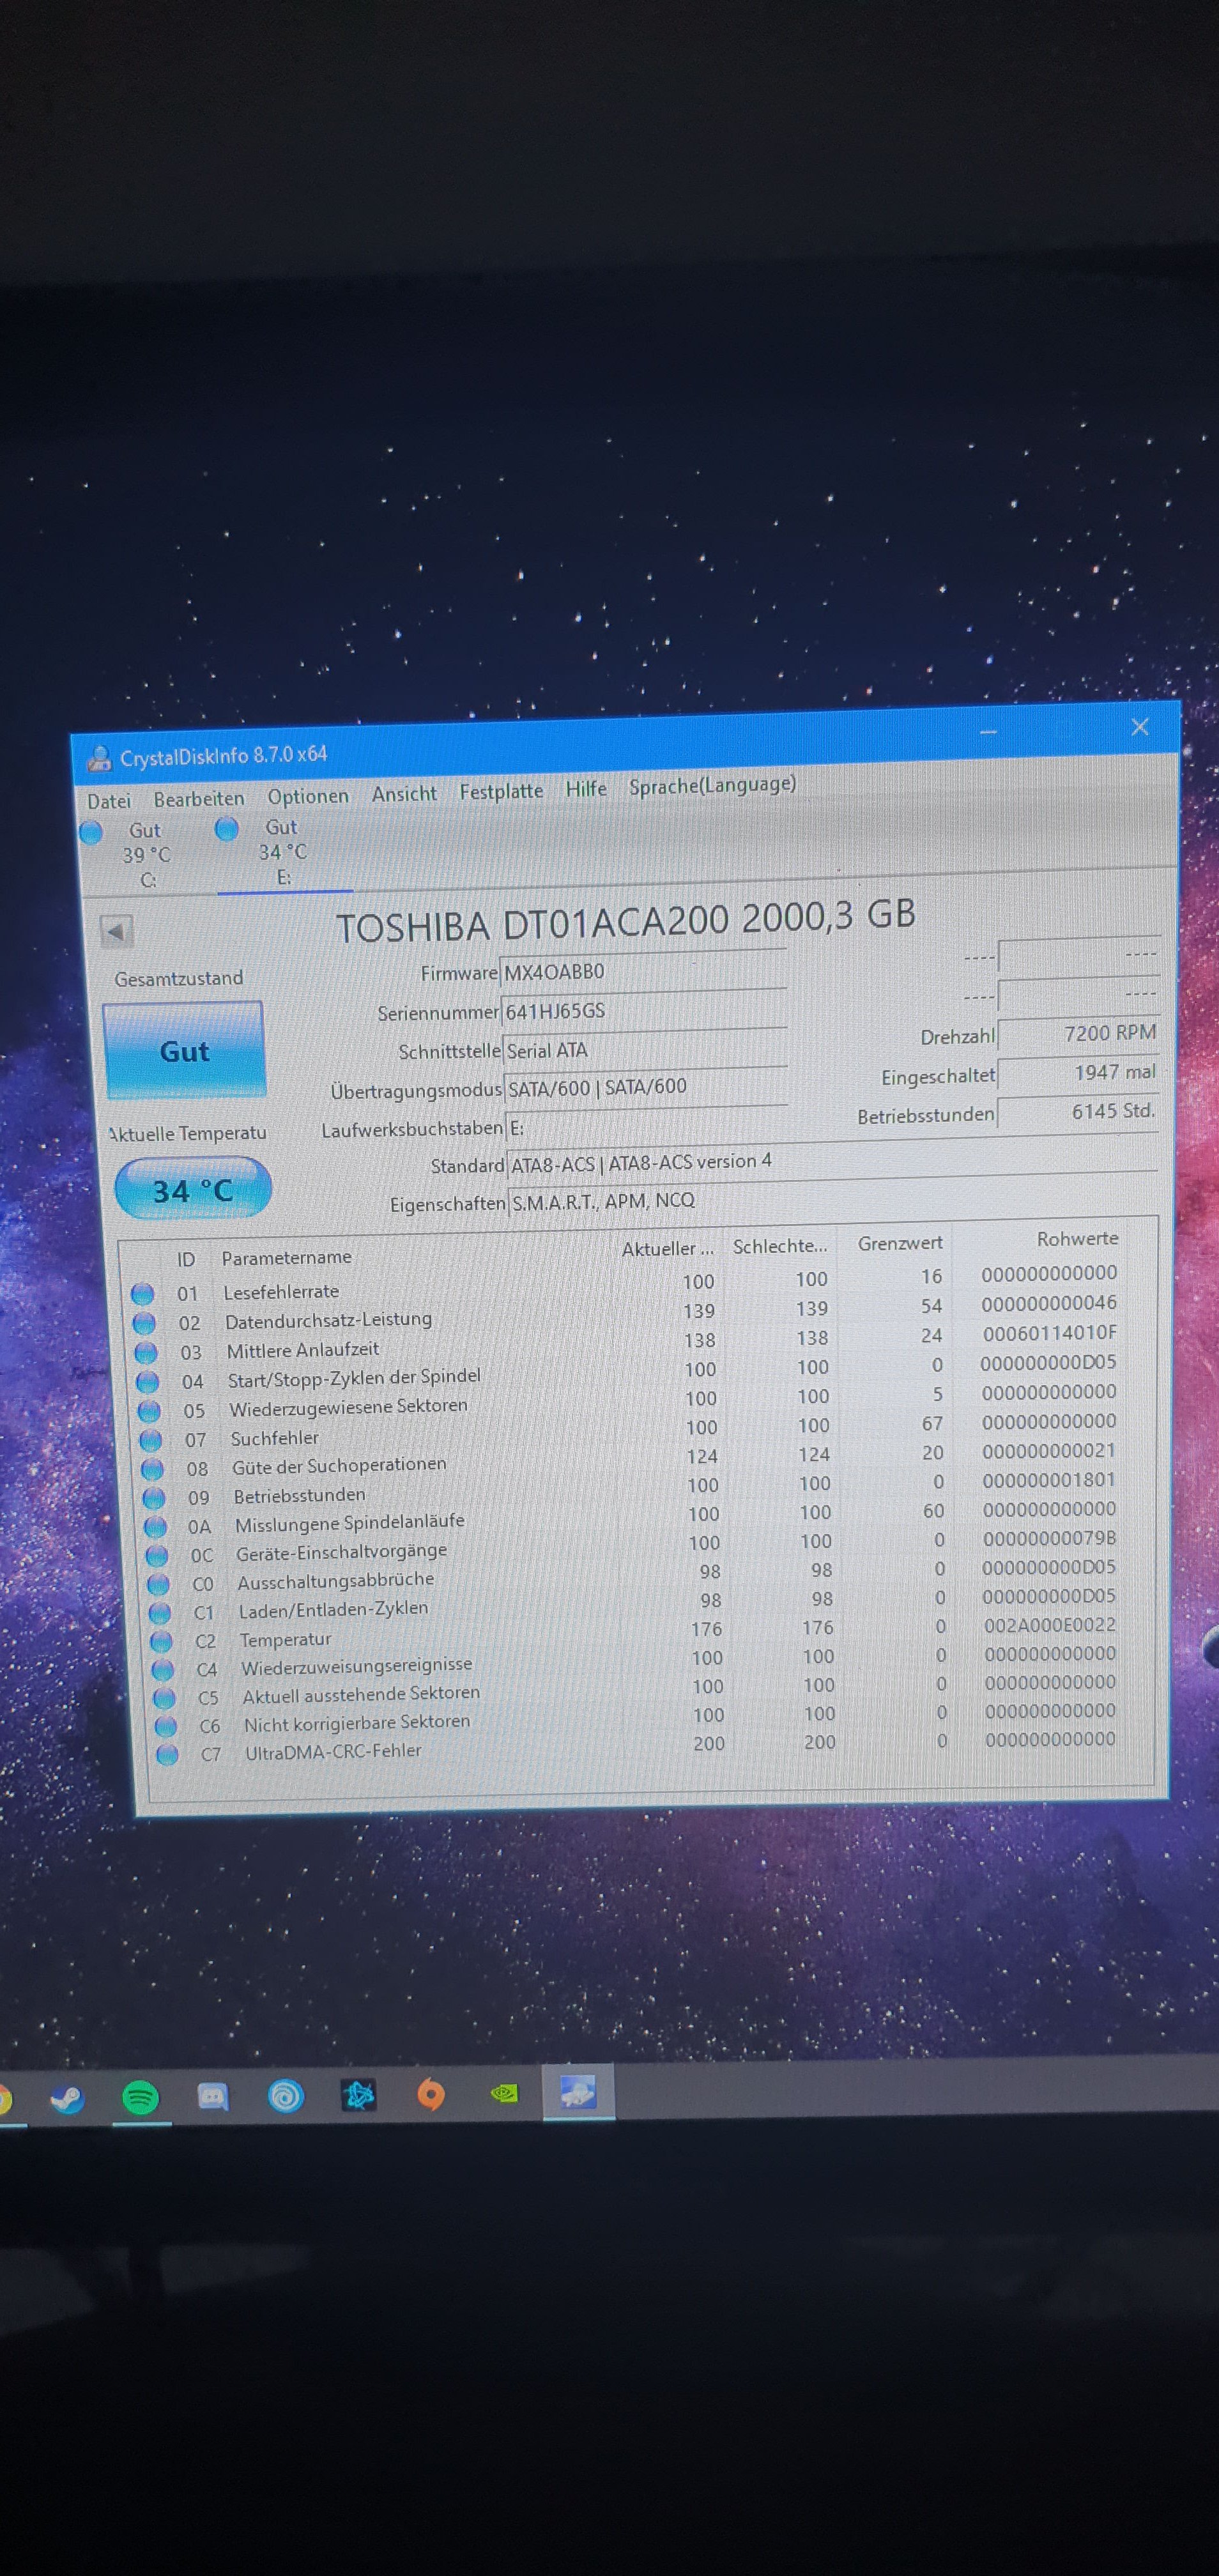
Task: Open the Battle.net launcher from the taskbar
Action: 358,2095
